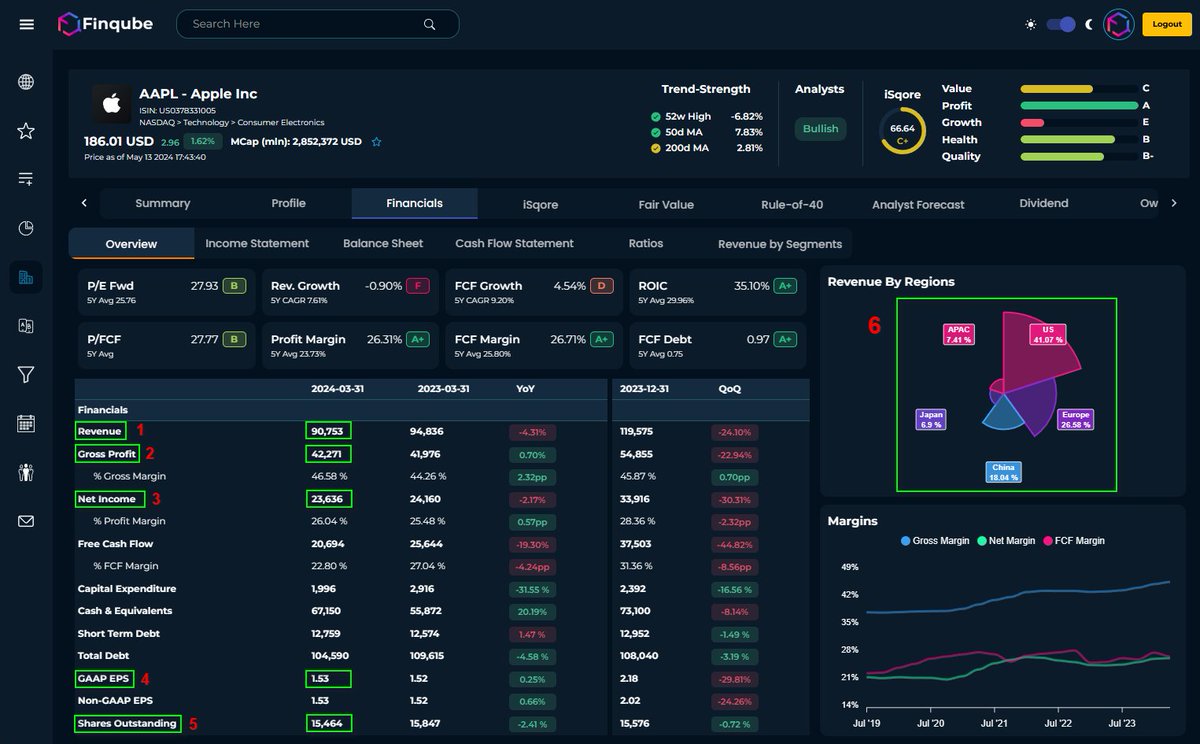Click the Total Debt row label
Viewport: 1200px width, 744px height.
tap(104, 656)
